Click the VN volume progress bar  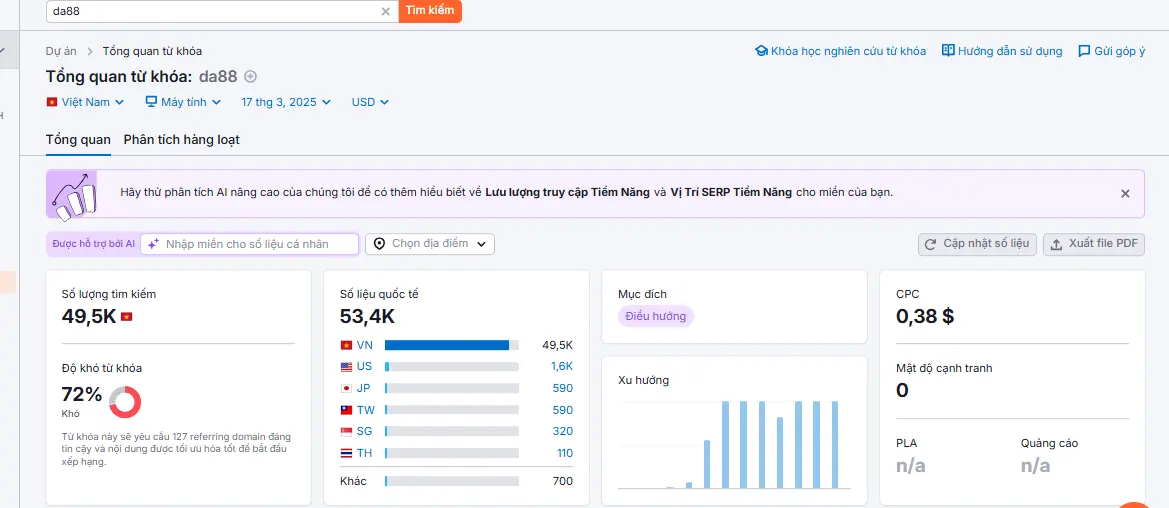(x=452, y=345)
